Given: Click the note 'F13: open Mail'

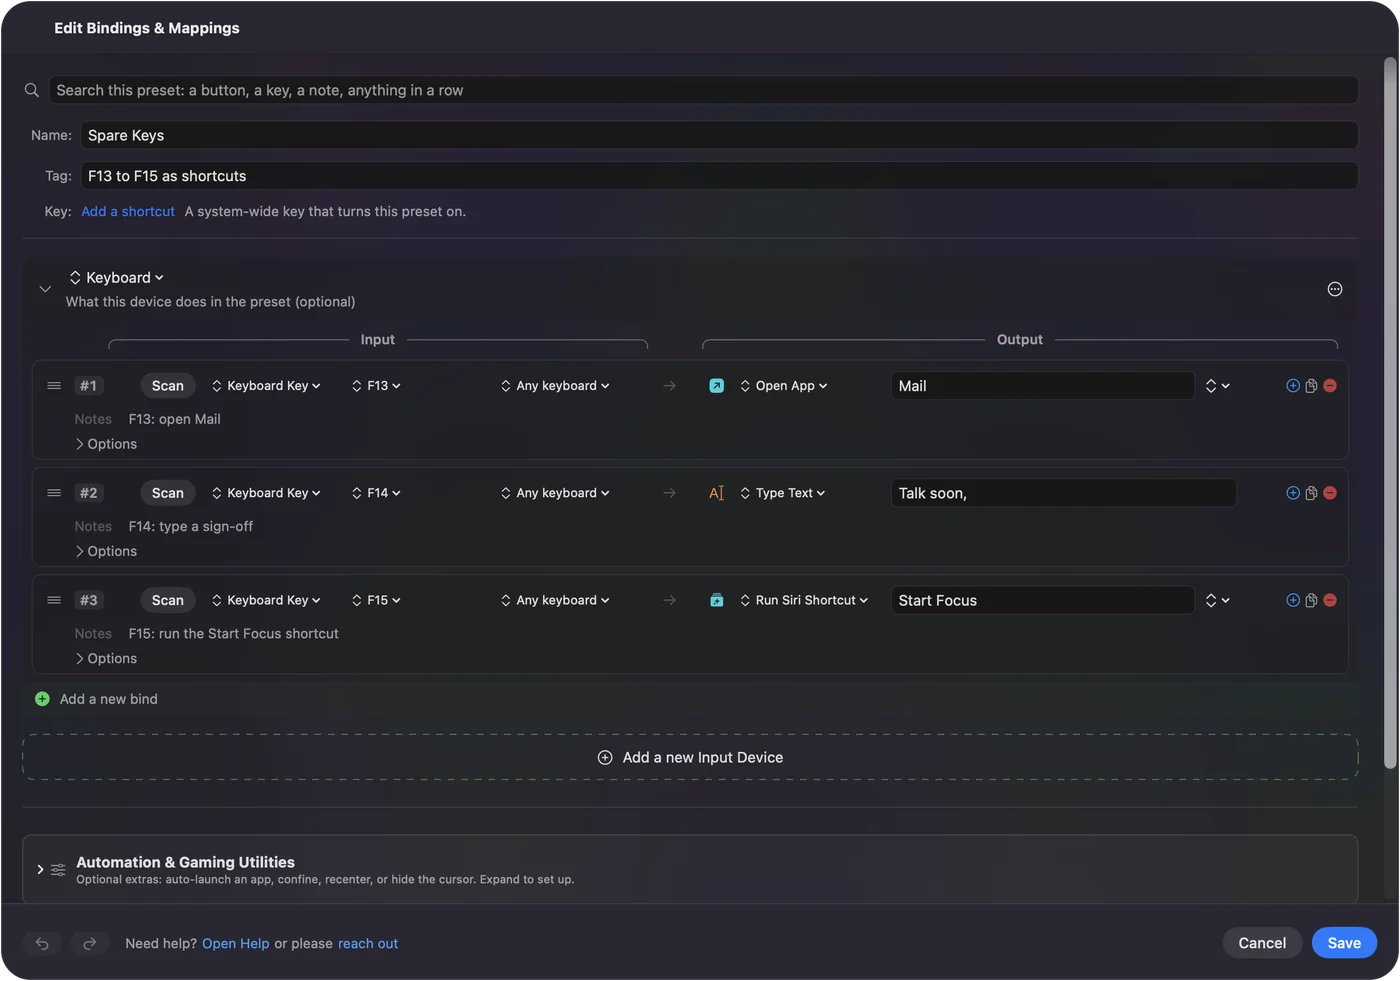Looking at the screenshot, I should pyautogui.click(x=175, y=419).
